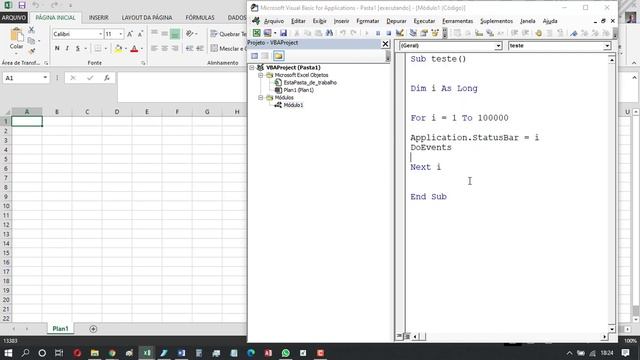Click View Code icon in Project panel
Image resolution: width=640 pixels, height=360 pixels.
click(x=254, y=56)
